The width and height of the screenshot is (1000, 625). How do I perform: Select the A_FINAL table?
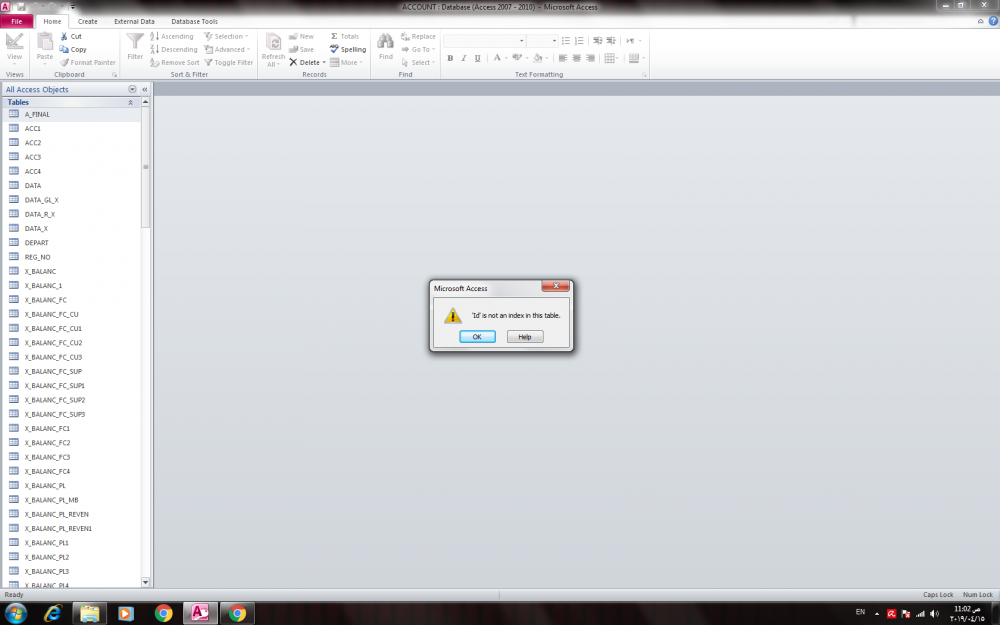[x=71, y=114]
